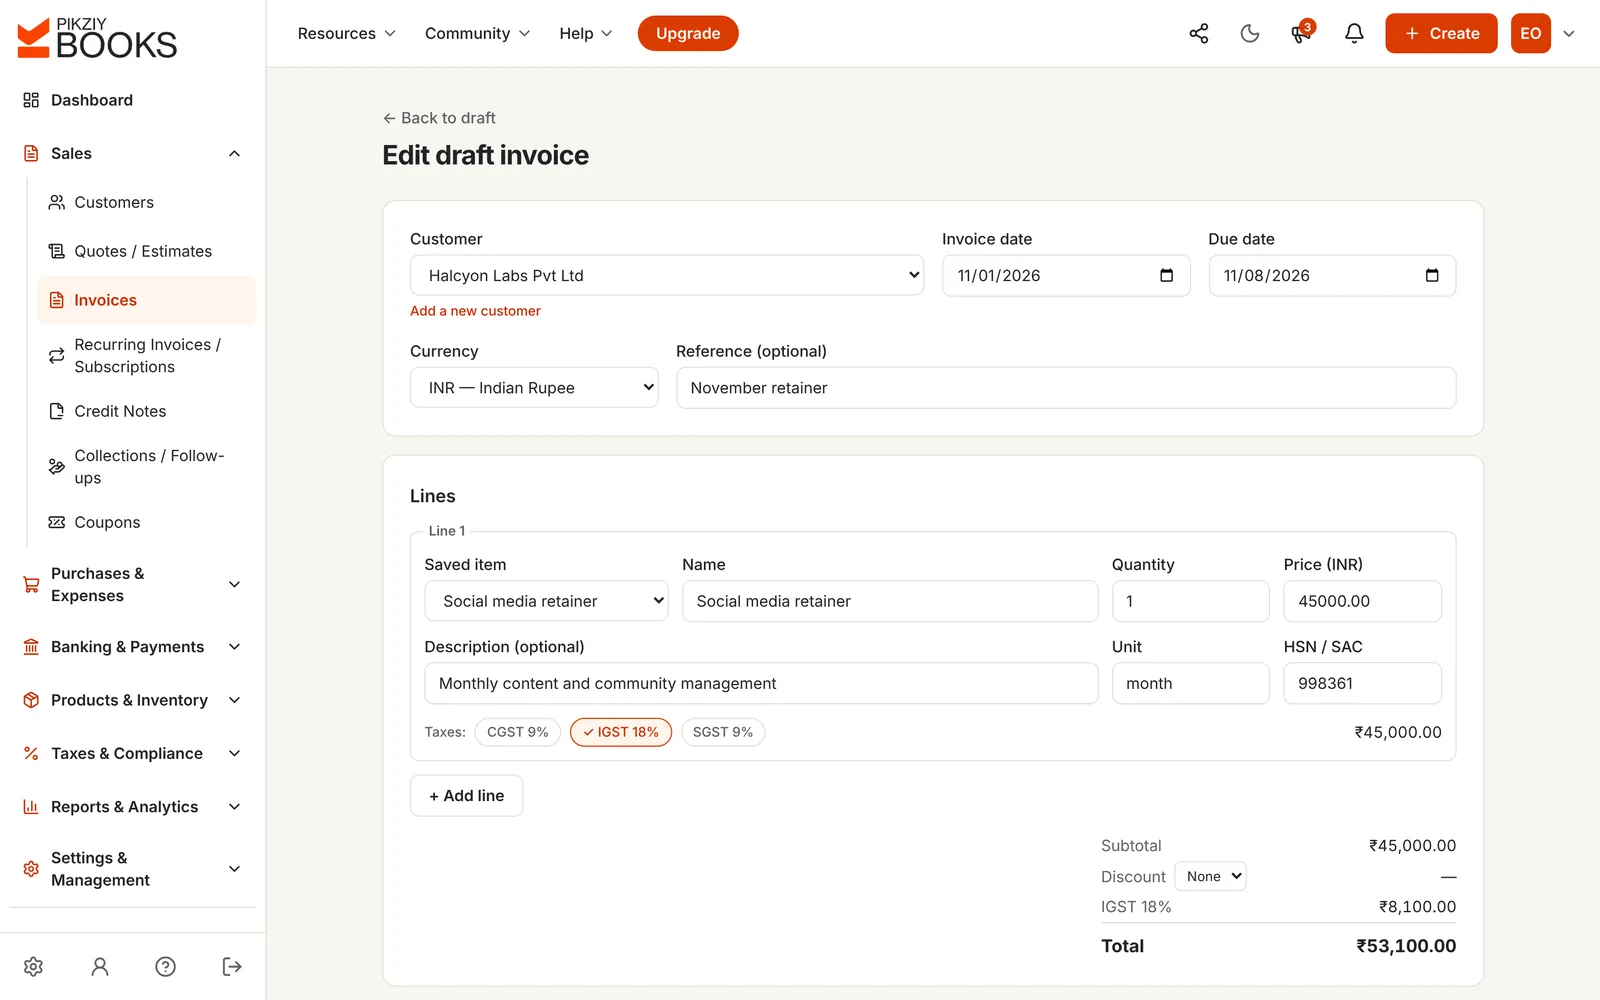Click the Add line button
Screen dimensions: 1600x1000
(x=466, y=796)
